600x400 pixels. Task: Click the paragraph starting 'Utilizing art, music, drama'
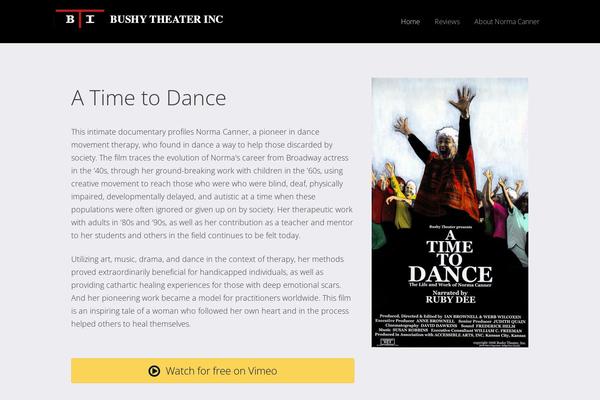[211, 291]
